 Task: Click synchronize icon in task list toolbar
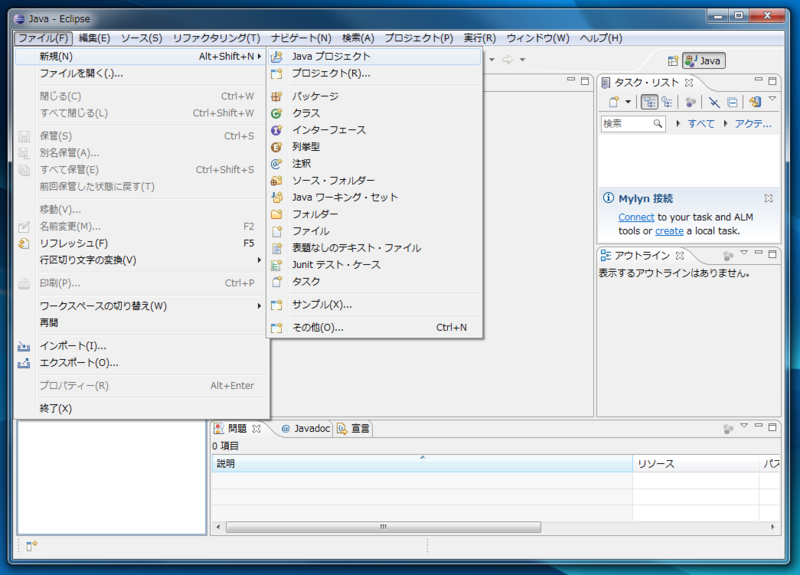(755, 102)
